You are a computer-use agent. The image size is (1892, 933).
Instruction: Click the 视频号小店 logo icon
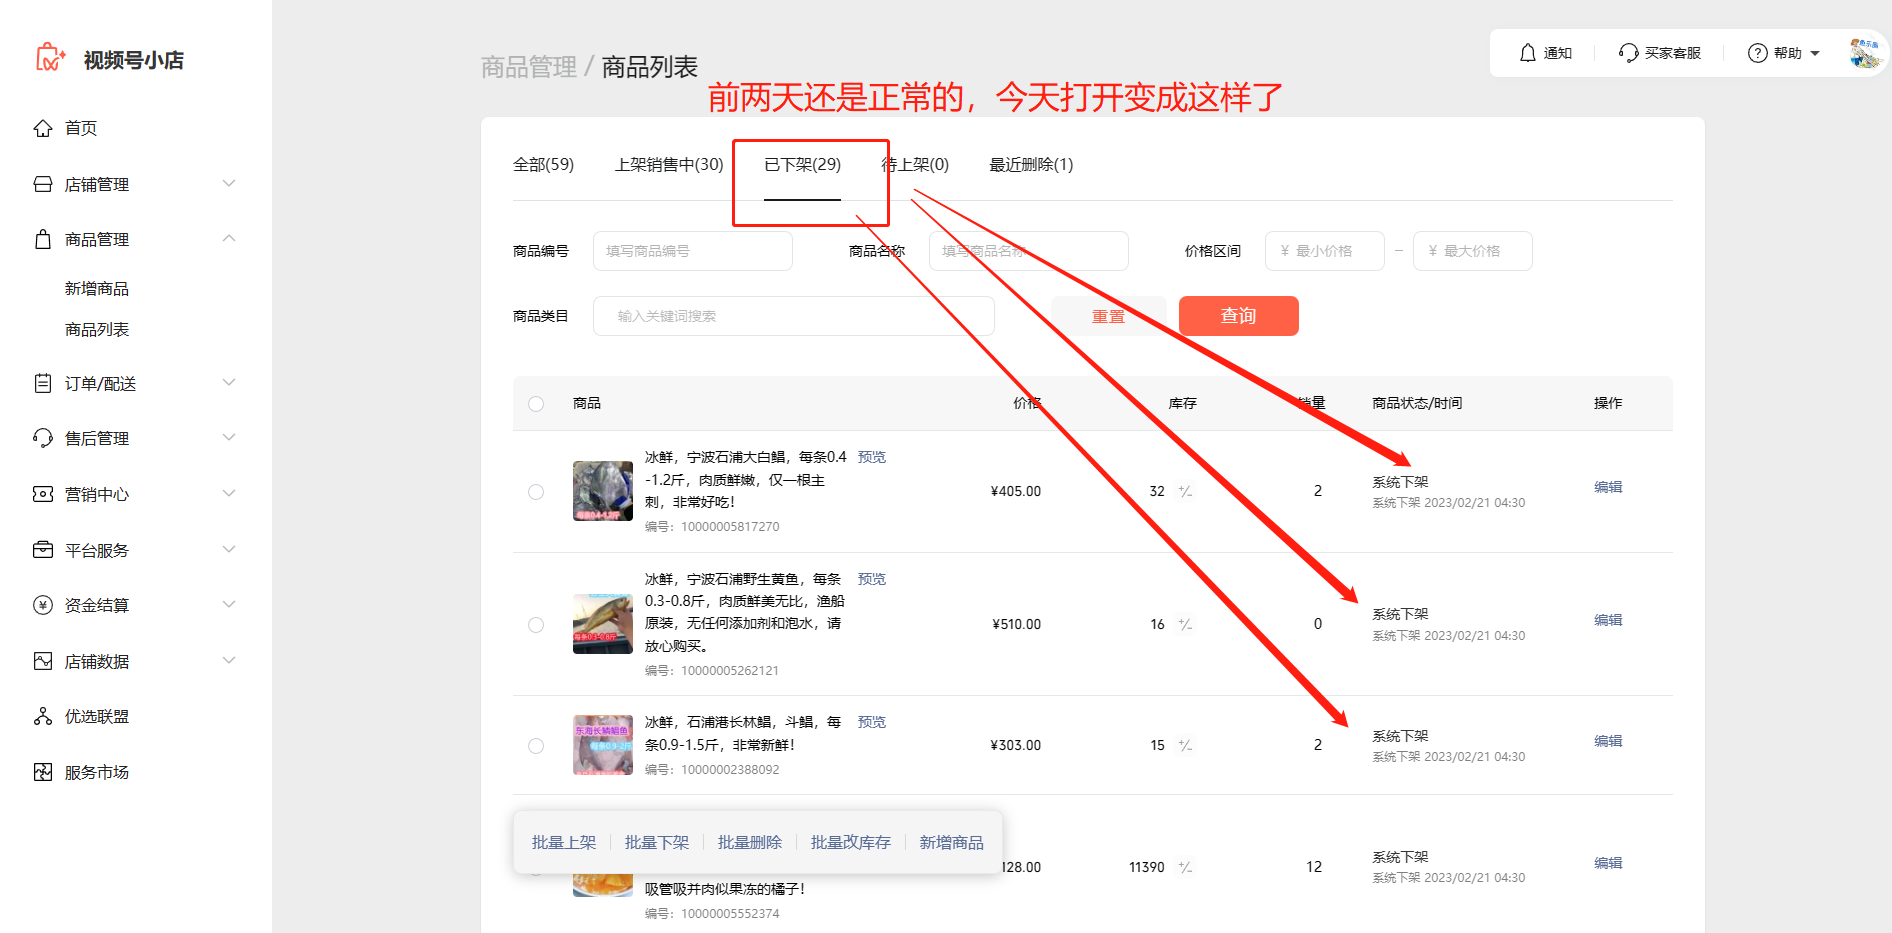coord(50,58)
